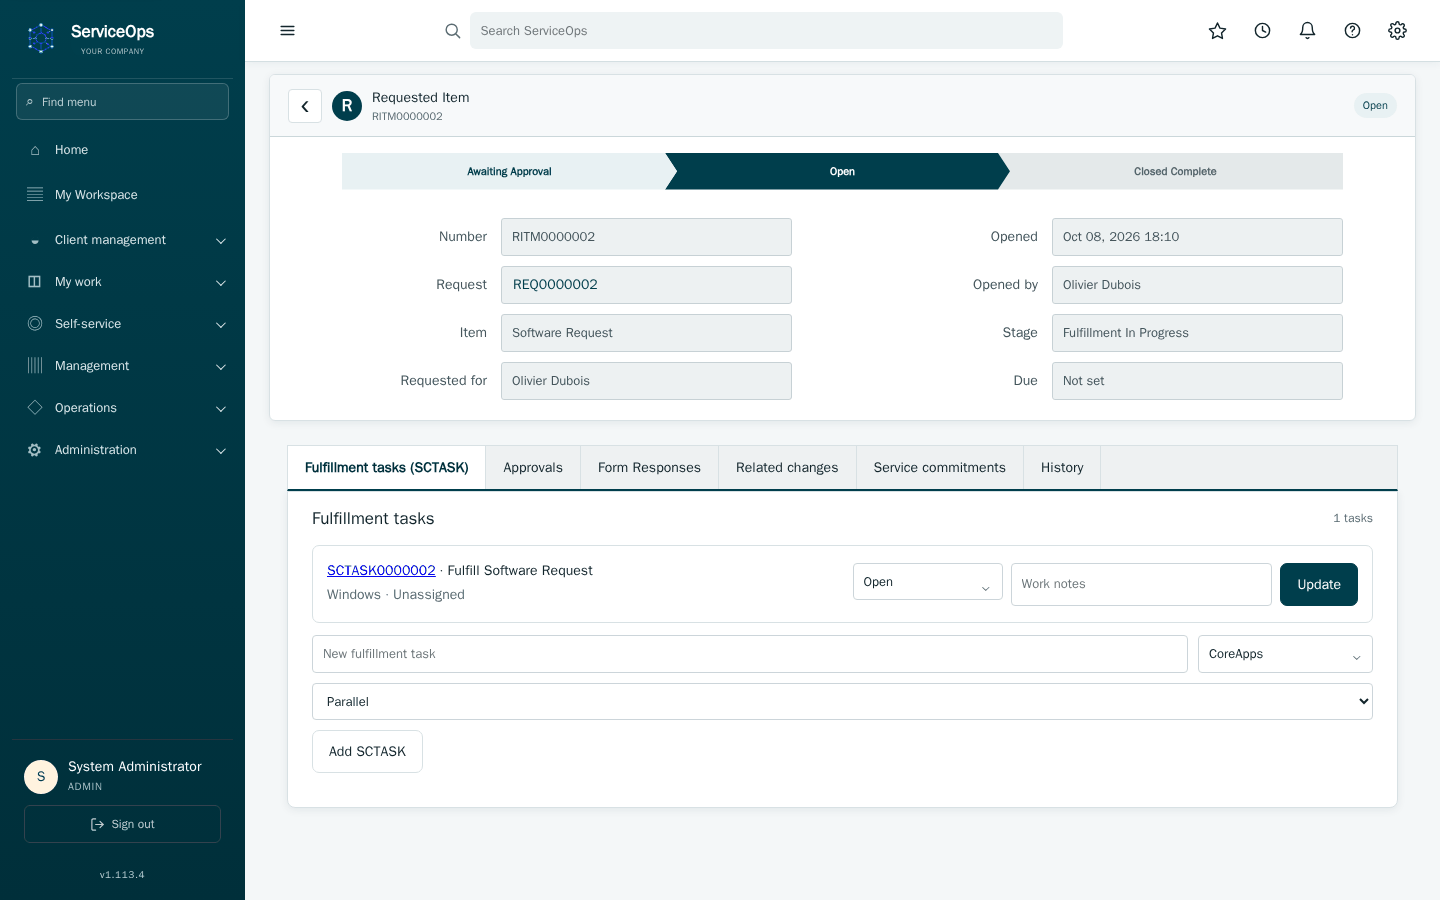This screenshot has width=1440, height=900.
Task: Open settings gear icon in top bar
Action: click(x=1397, y=31)
